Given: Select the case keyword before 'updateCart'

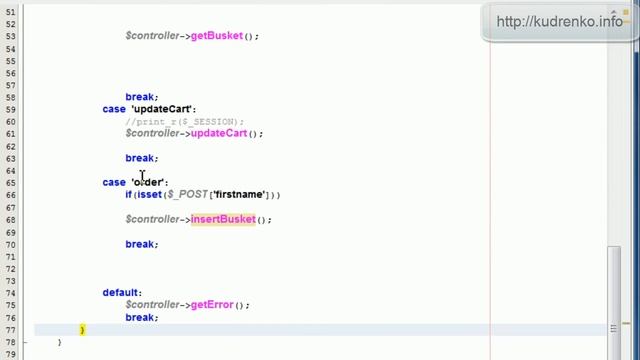Looking at the screenshot, I should [114, 109].
